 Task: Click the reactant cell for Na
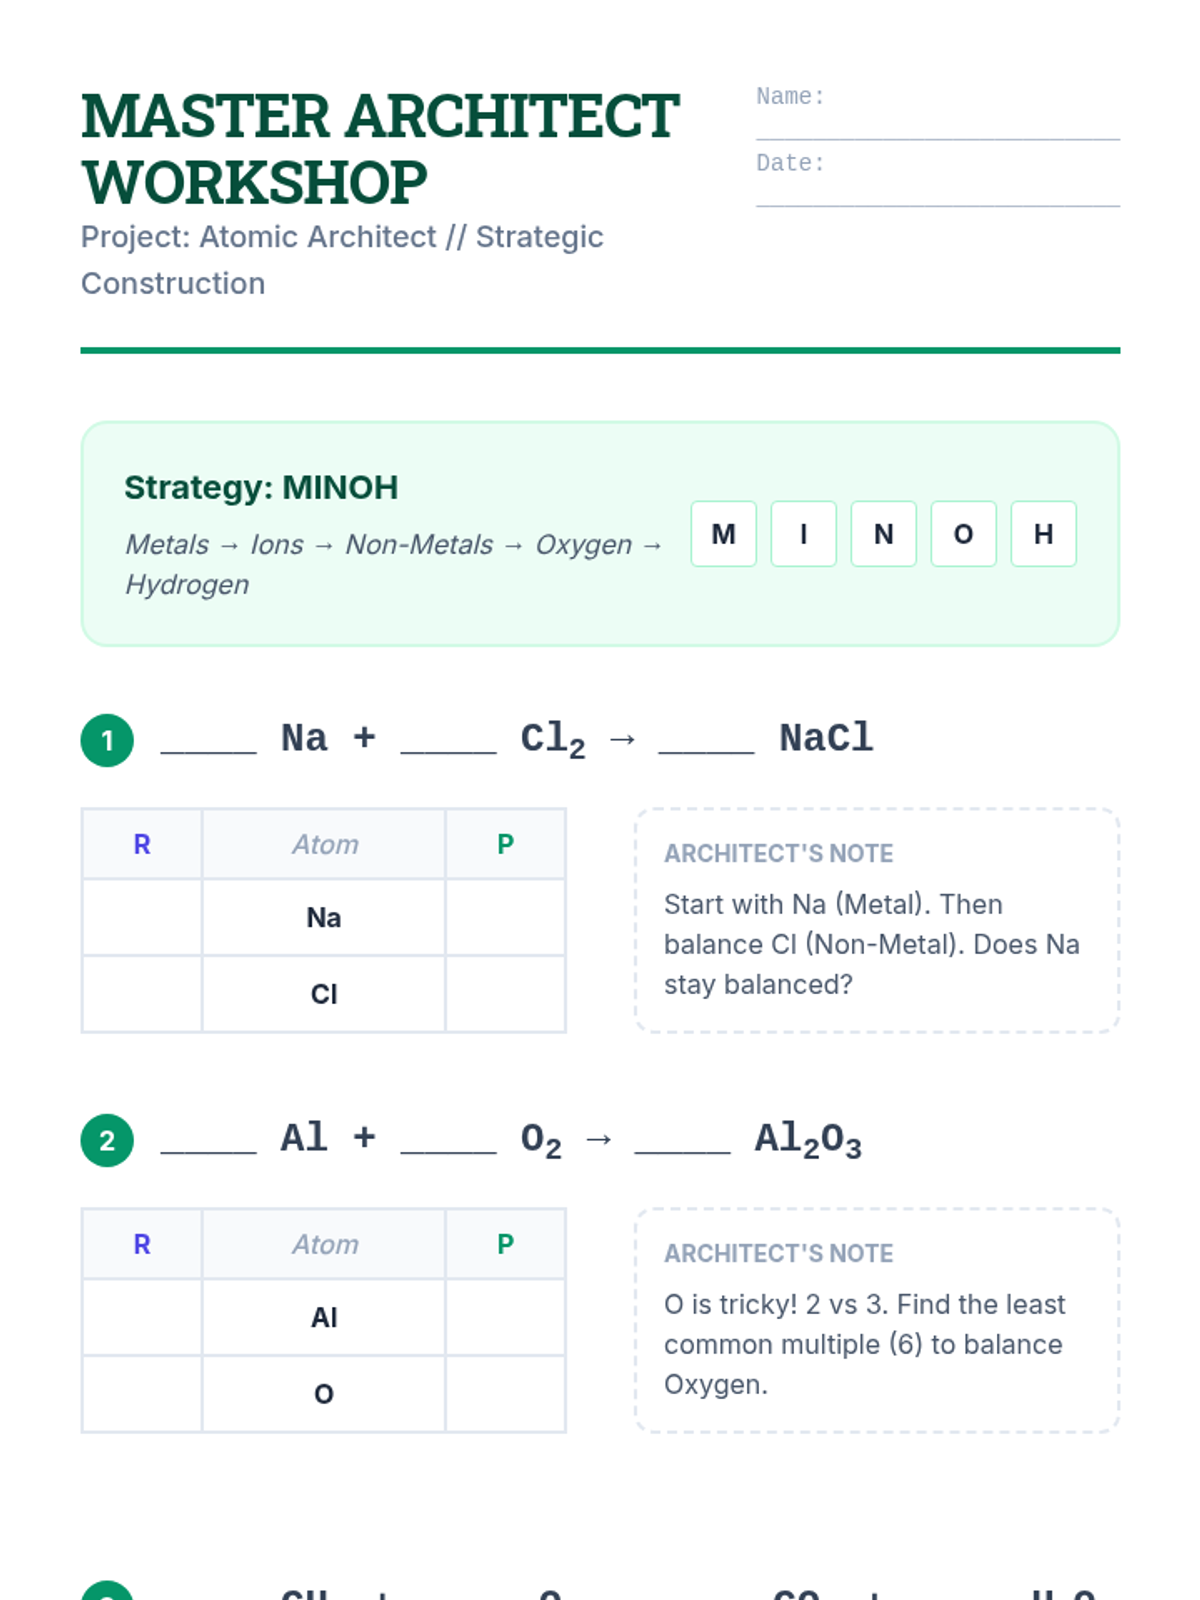pos(142,918)
